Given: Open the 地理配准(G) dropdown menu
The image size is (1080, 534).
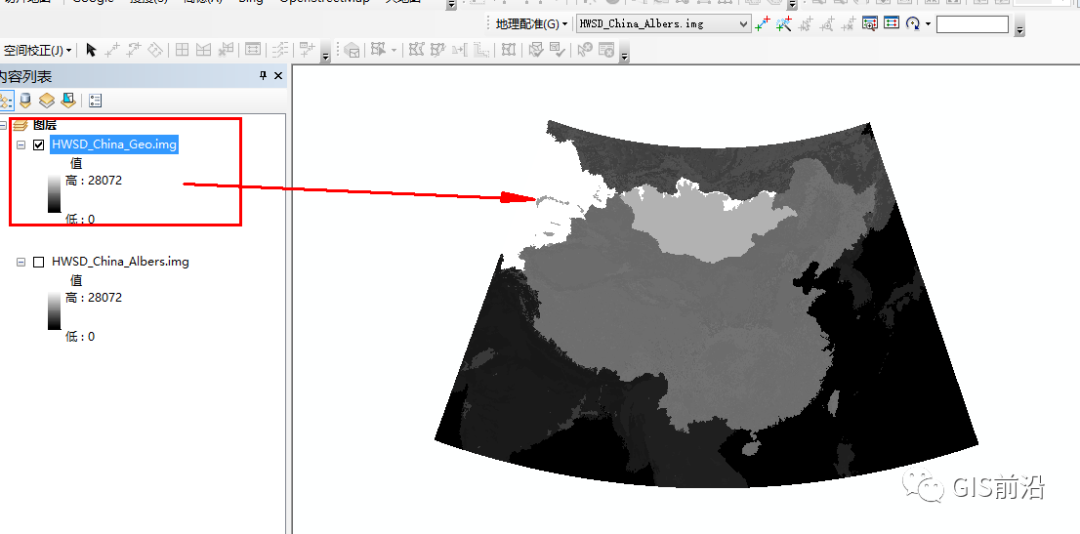Looking at the screenshot, I should [531, 24].
